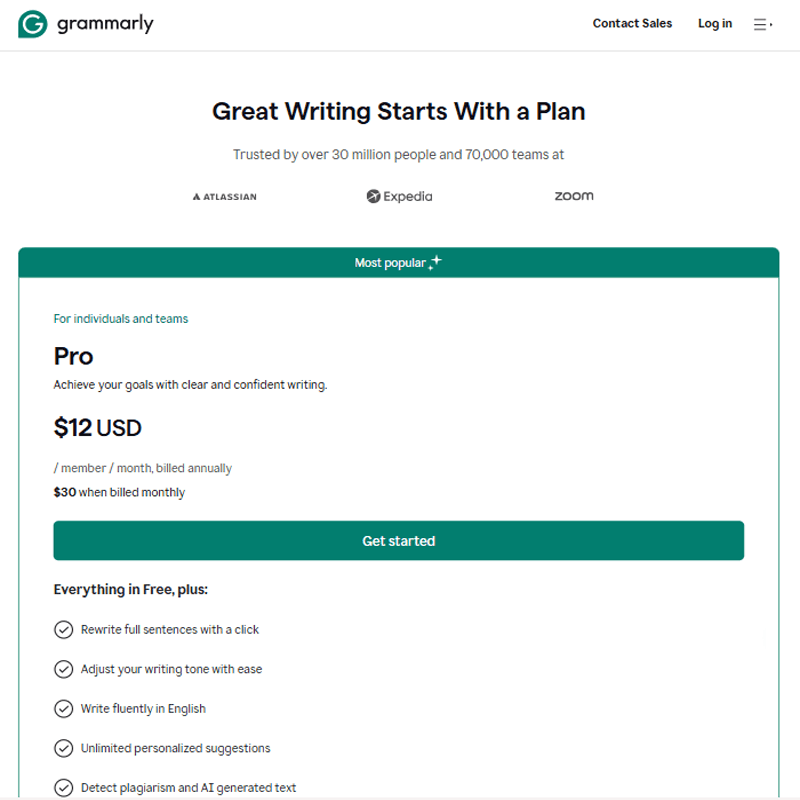800x800 pixels.
Task: Open the Contact Sales menu item
Action: pos(632,24)
